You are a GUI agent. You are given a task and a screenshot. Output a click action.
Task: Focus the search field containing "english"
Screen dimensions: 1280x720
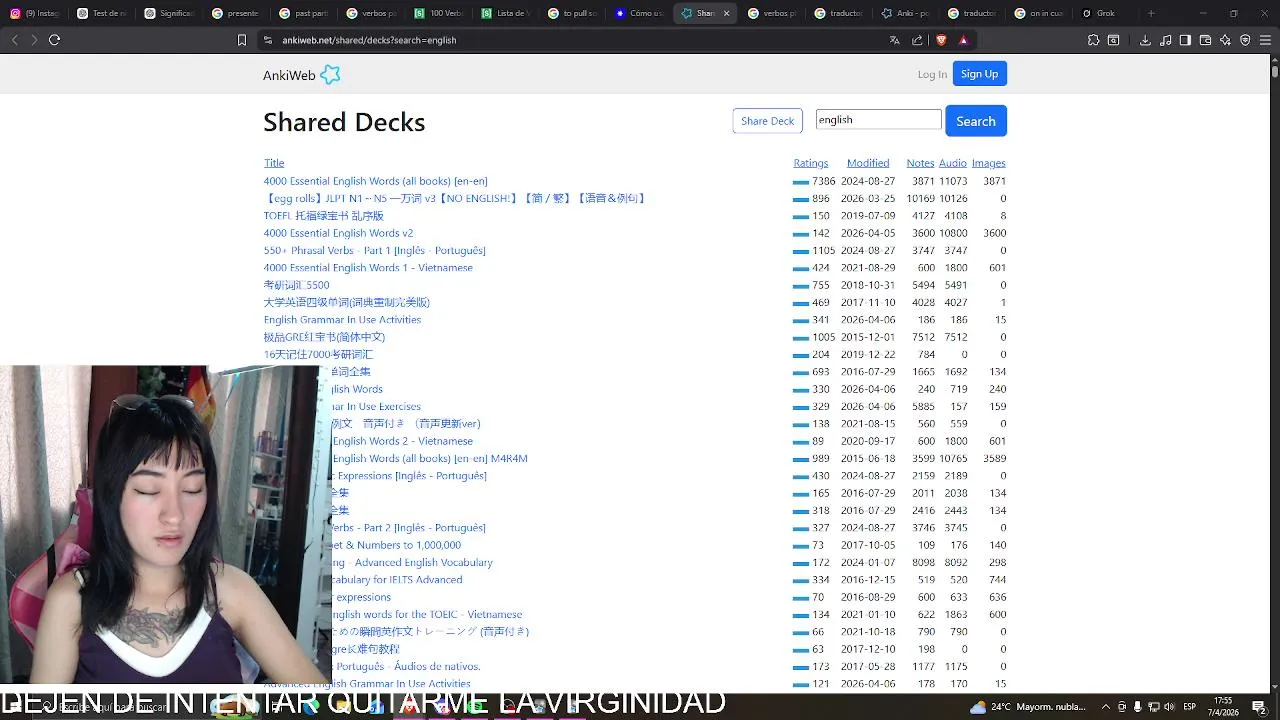878,120
